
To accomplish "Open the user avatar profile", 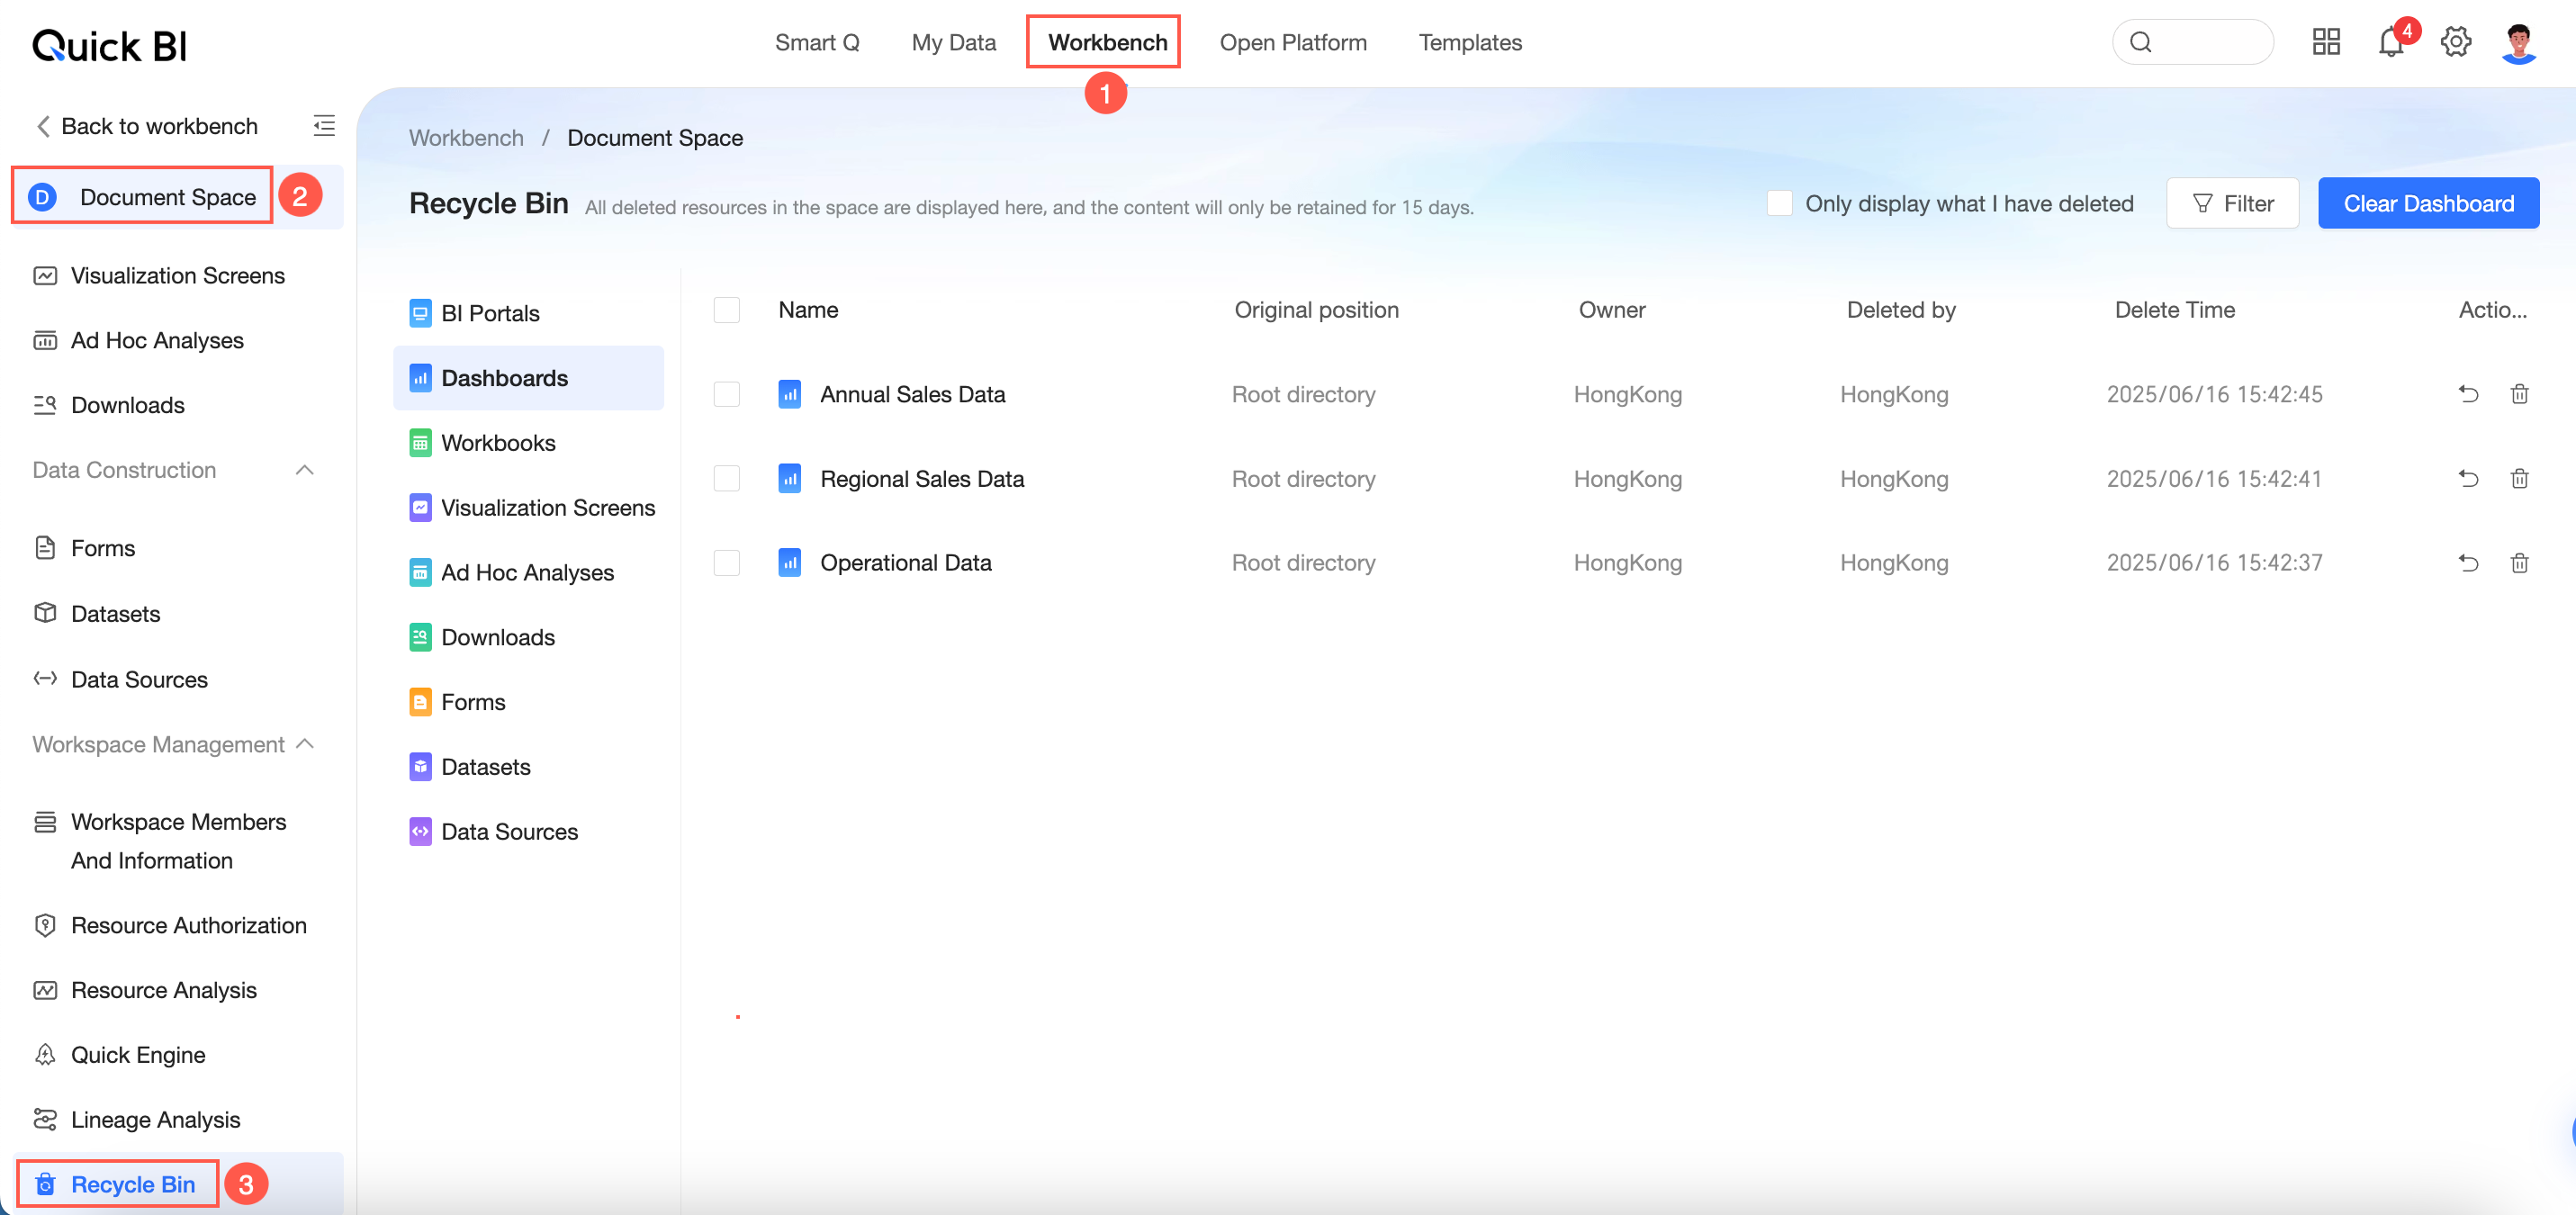I will [2519, 42].
